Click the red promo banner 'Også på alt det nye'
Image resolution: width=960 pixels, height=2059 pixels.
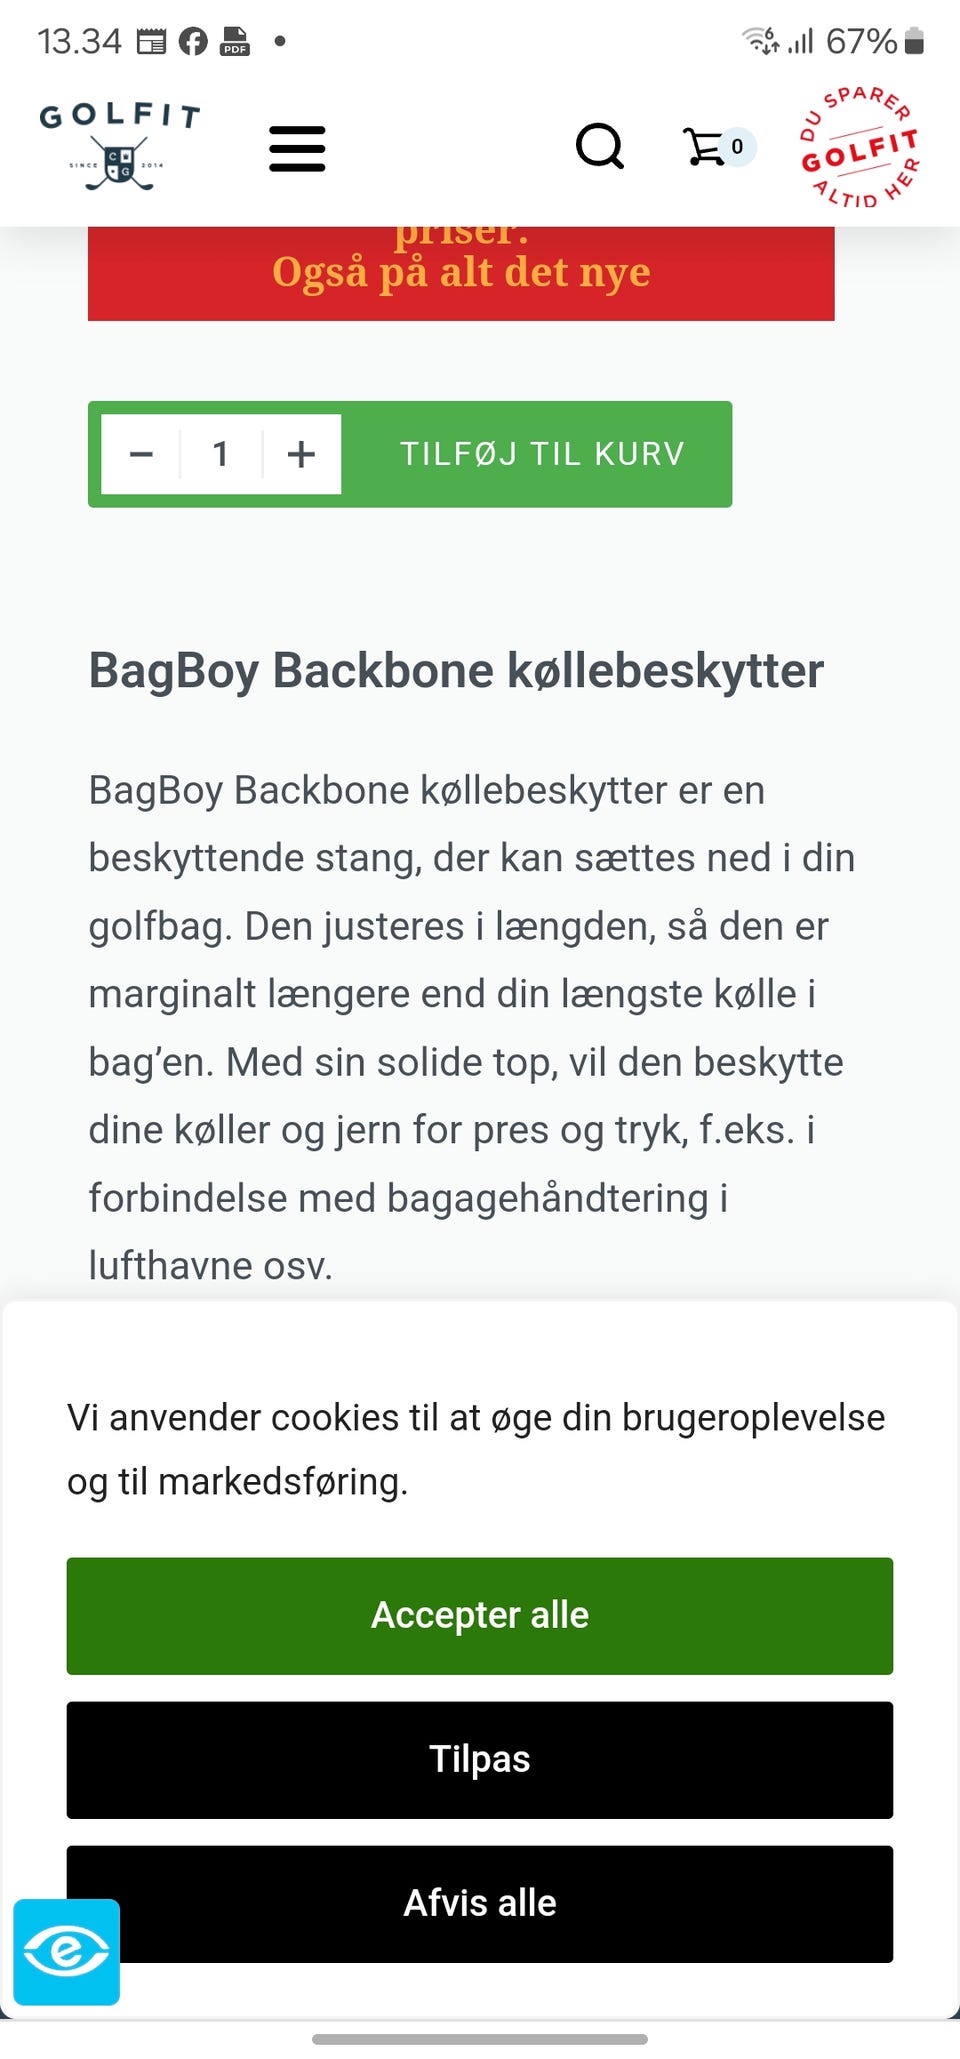462,271
